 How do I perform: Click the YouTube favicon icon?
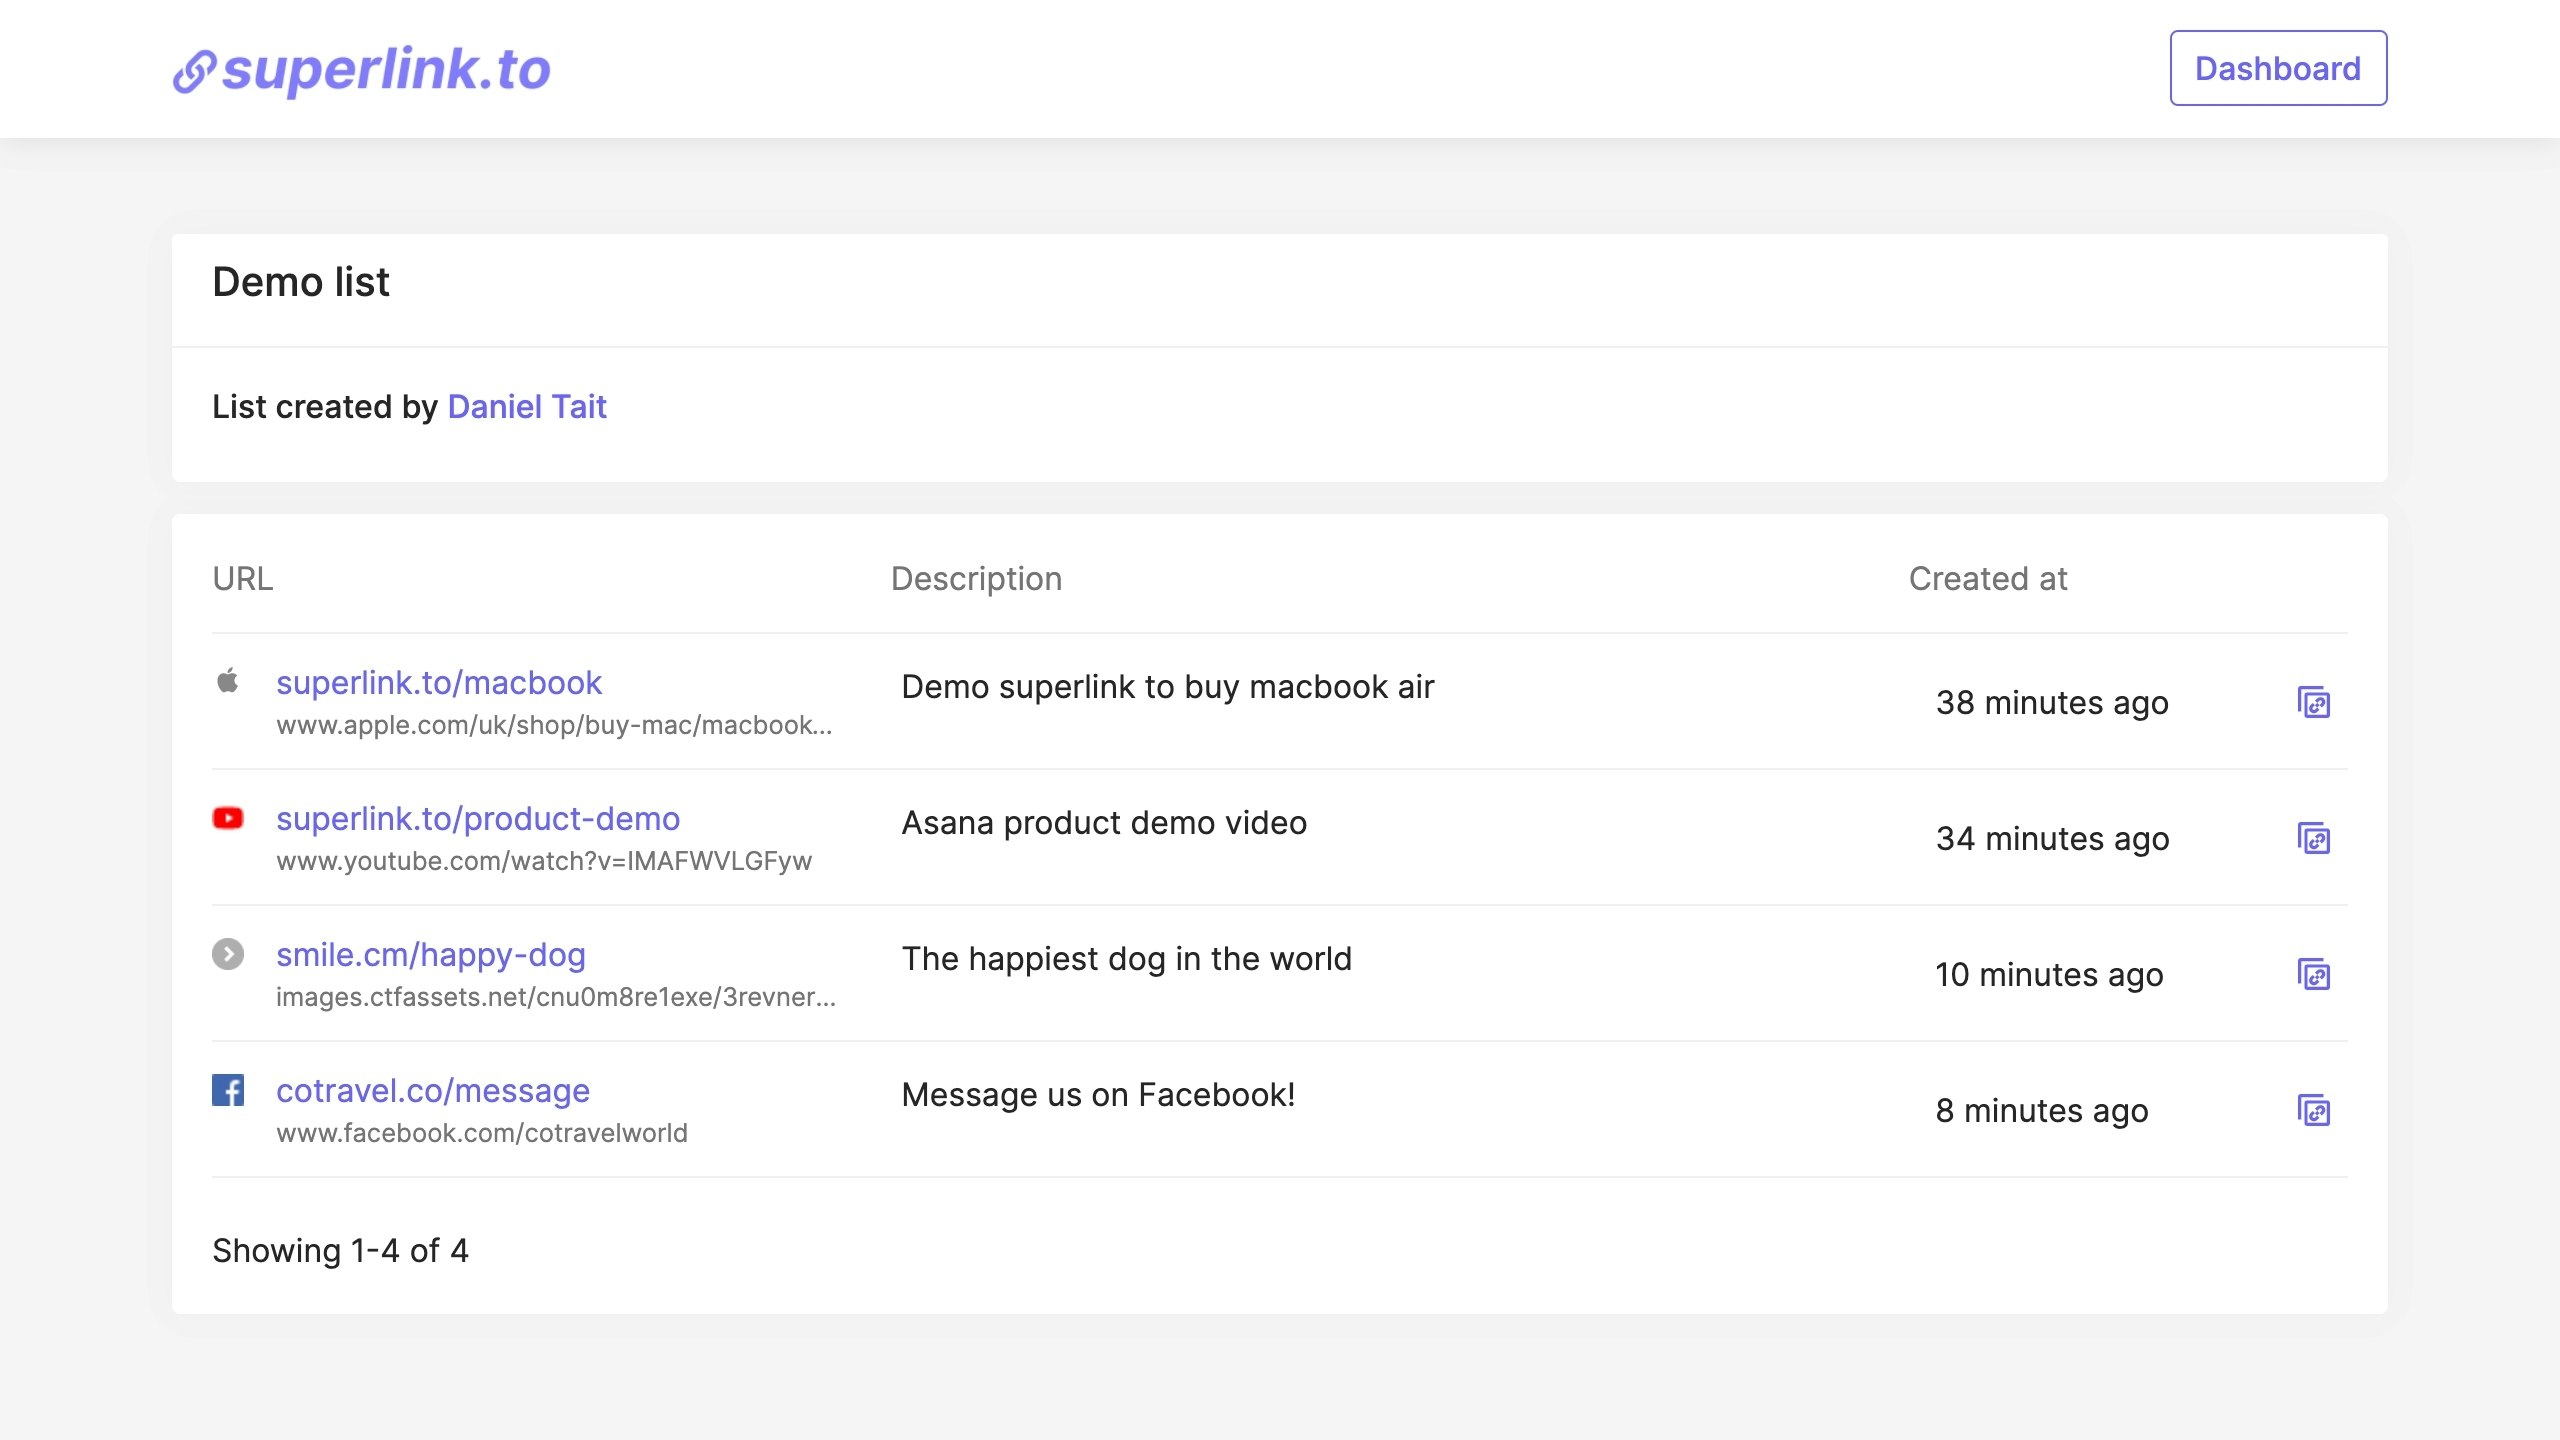[x=228, y=818]
